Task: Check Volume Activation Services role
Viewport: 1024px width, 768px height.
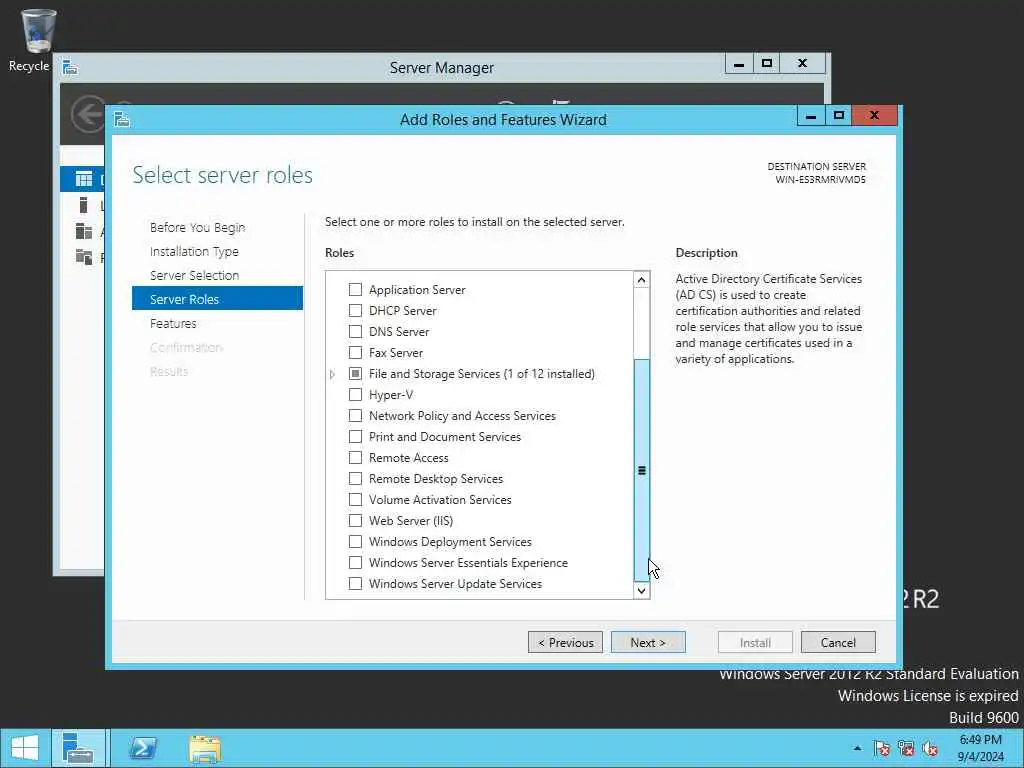Action: point(355,500)
